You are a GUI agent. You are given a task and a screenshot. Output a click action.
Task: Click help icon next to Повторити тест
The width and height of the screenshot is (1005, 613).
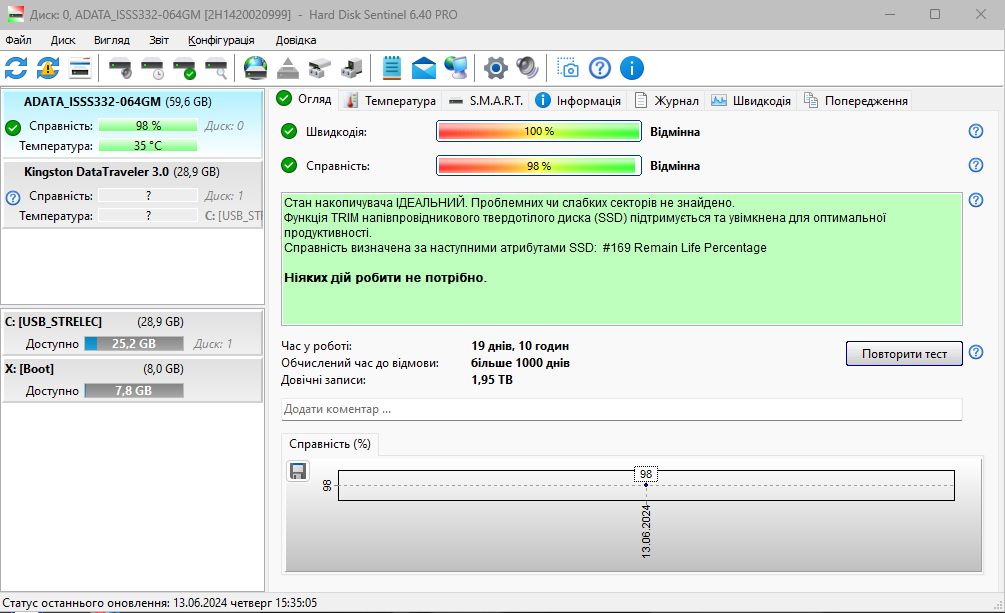(976, 352)
